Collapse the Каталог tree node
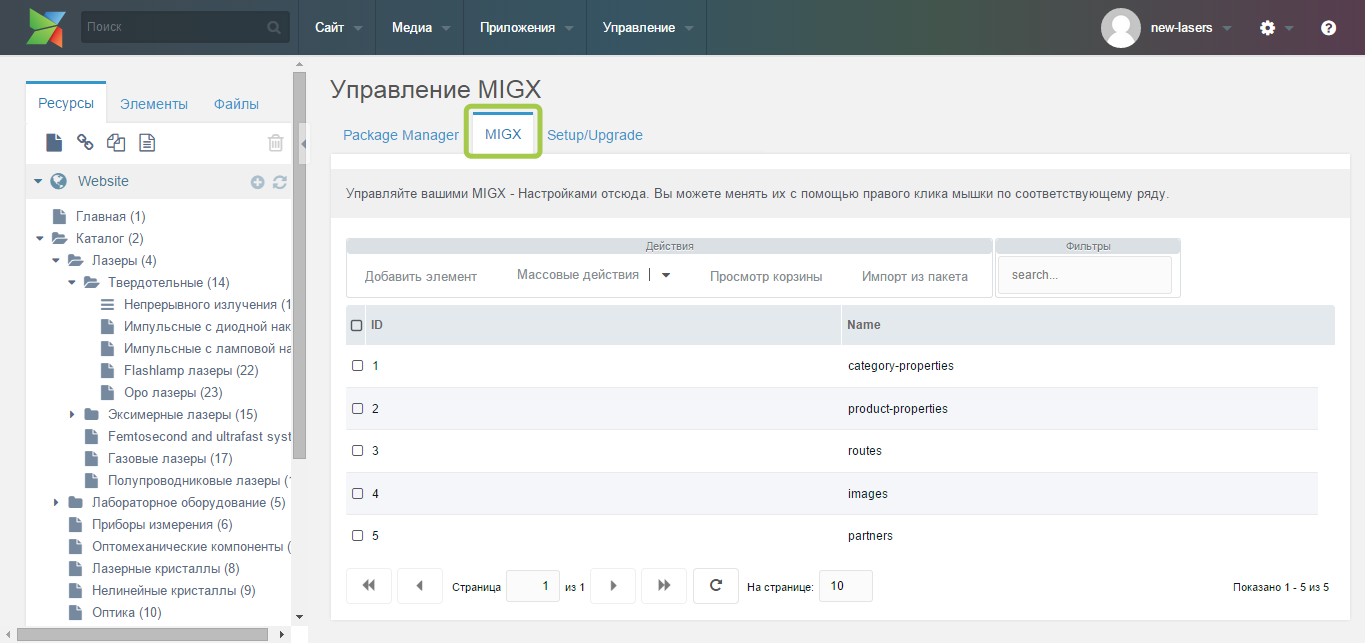This screenshot has width=1365, height=643. [x=40, y=238]
